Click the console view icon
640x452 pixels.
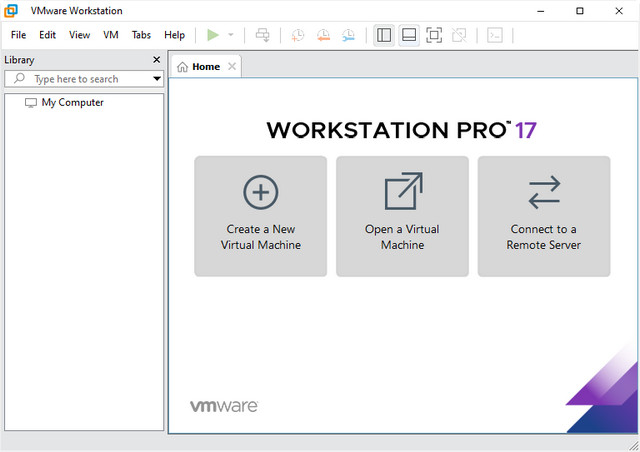click(495, 35)
